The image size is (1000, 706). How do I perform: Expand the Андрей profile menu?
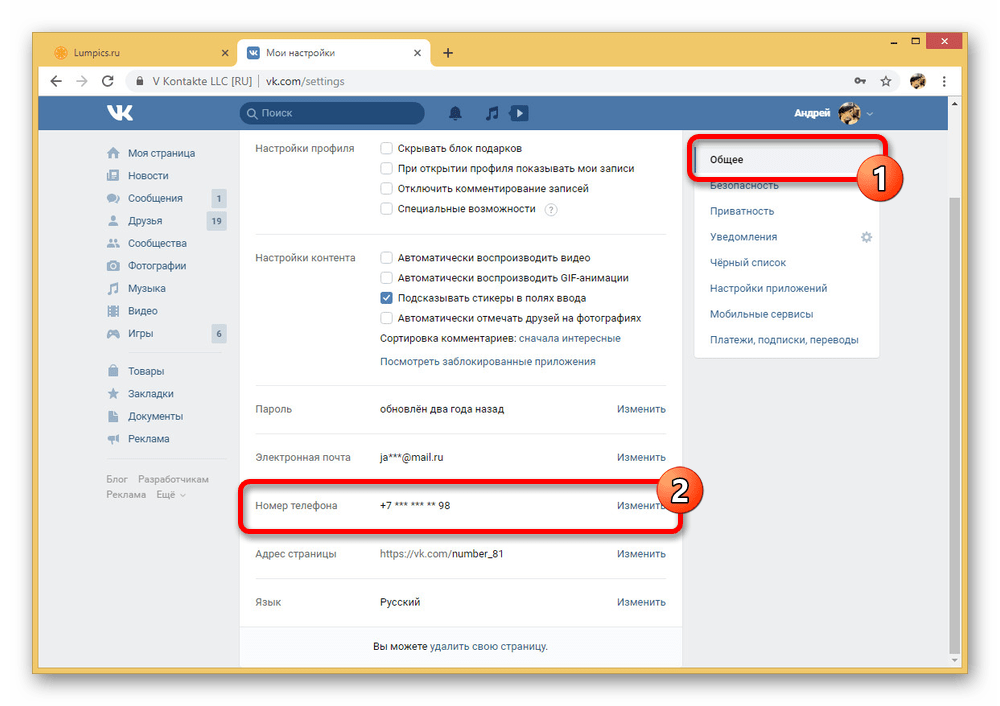[833, 114]
